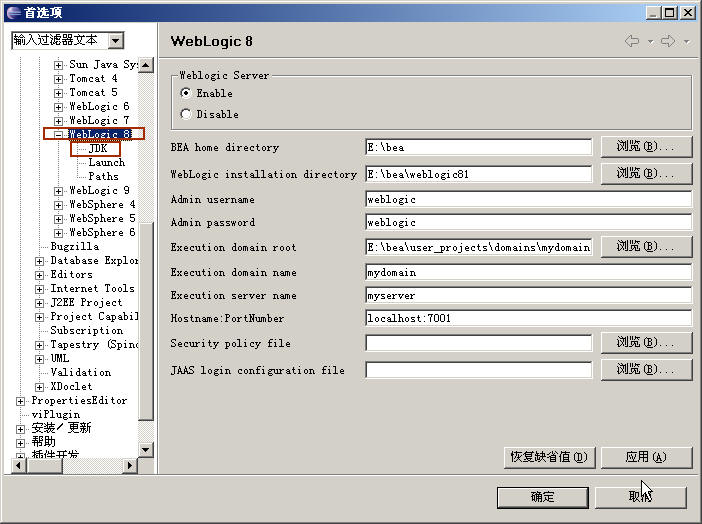702x524 pixels.
Task: Select Subscription tree item
Action: (x=86, y=330)
